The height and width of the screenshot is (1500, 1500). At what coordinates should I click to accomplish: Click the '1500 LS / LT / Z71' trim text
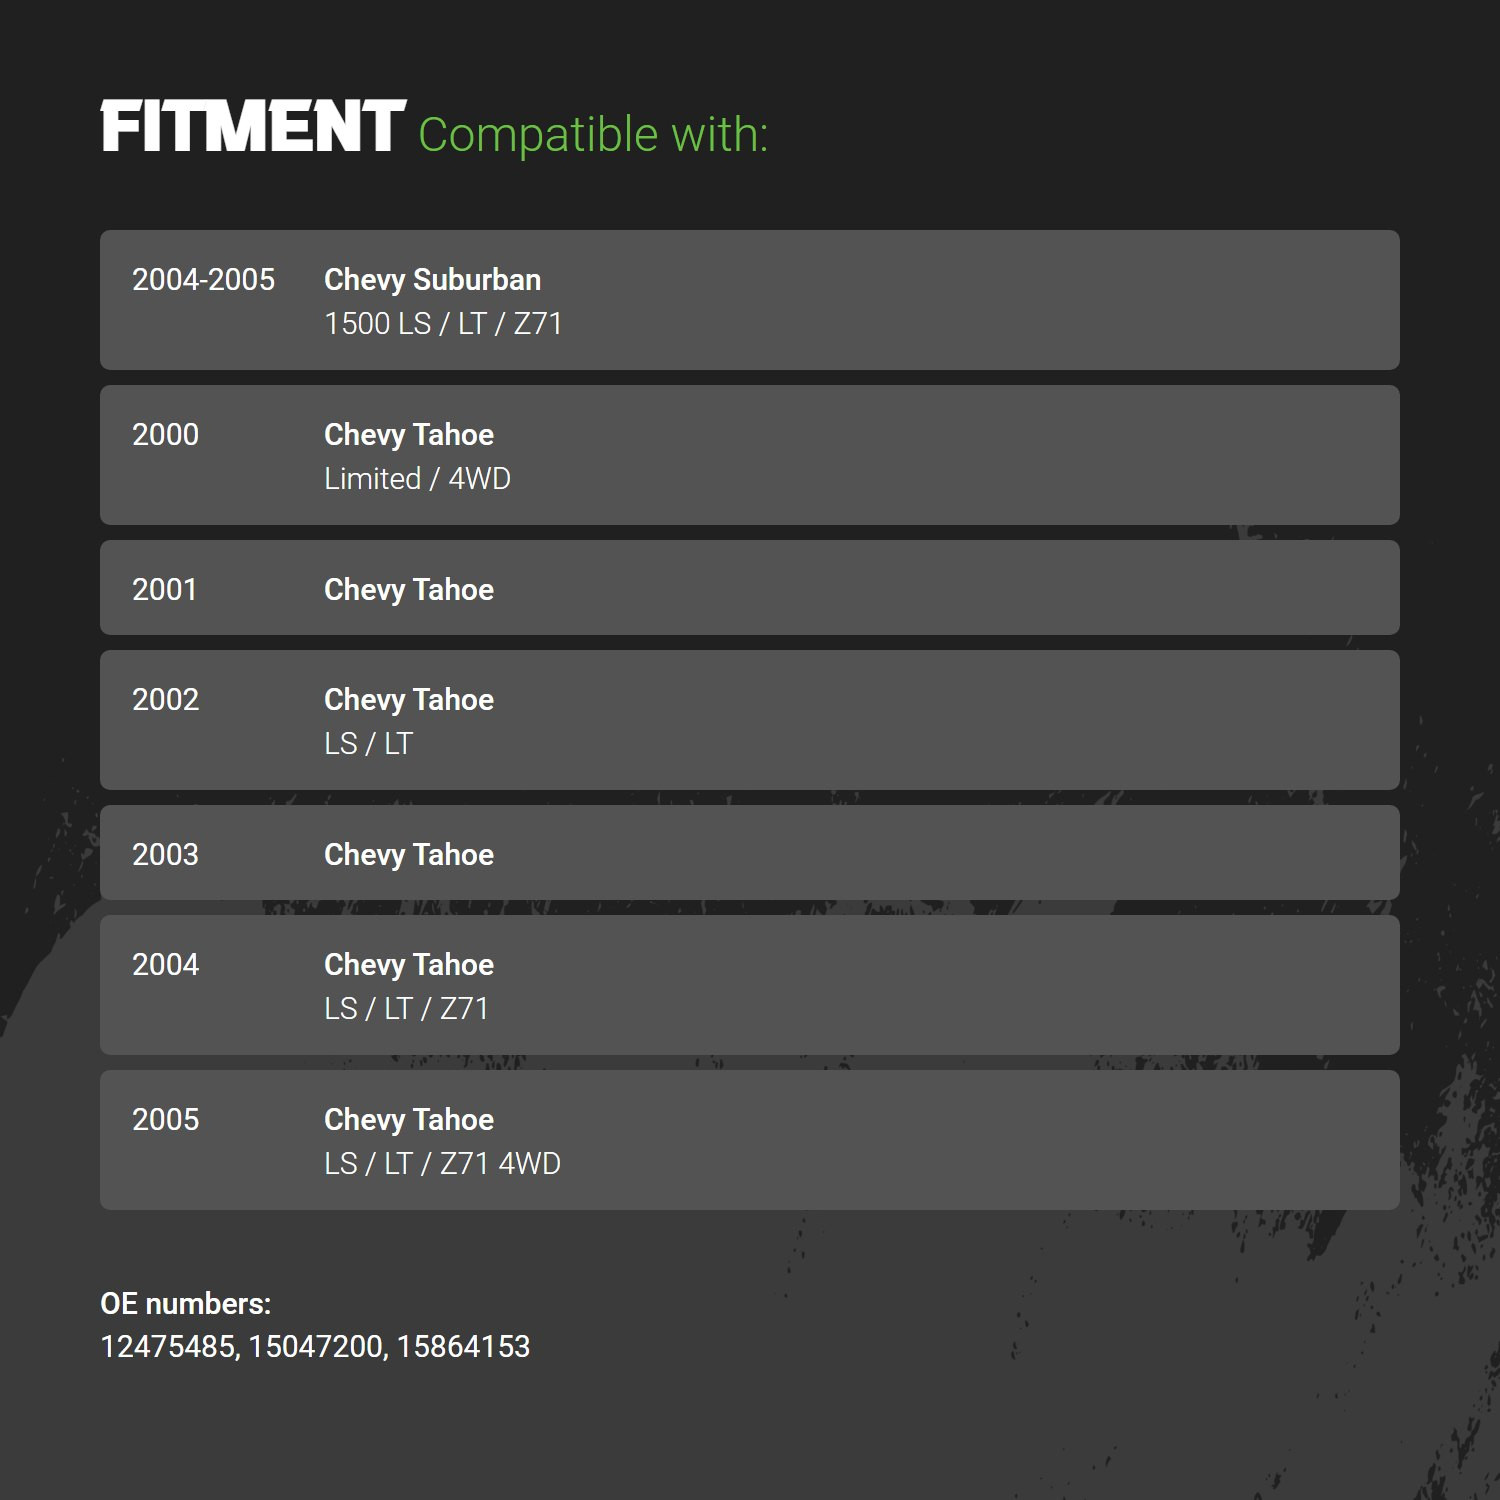(x=443, y=324)
